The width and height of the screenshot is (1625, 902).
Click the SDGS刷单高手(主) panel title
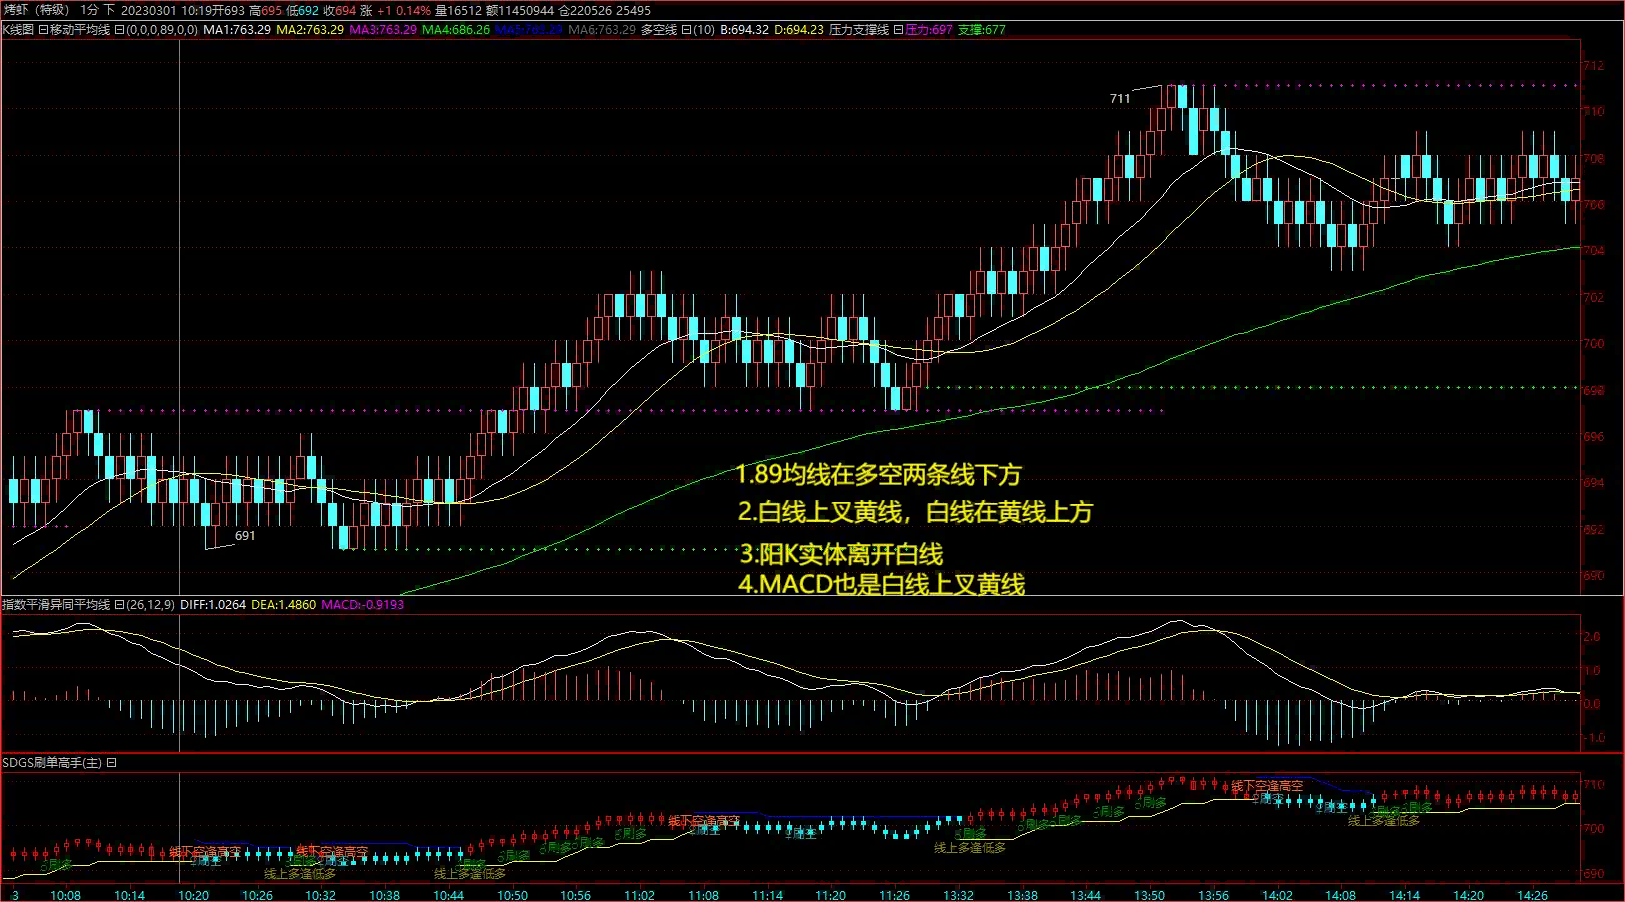(x=52, y=763)
